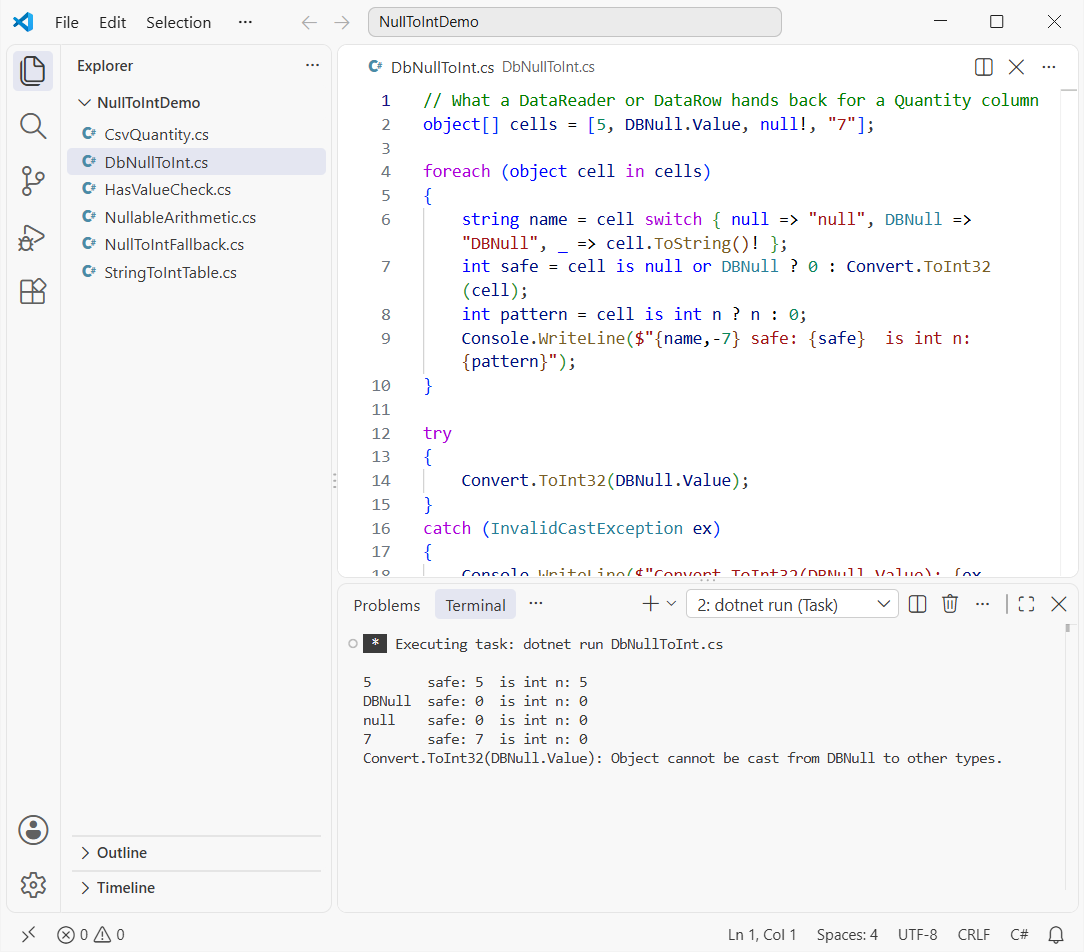Open the Explorer view in activity bar
This screenshot has width=1084, height=952.
click(32, 71)
